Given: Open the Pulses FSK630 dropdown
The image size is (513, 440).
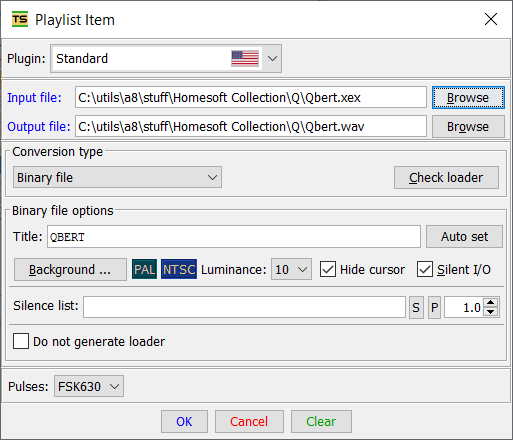Looking at the screenshot, I should pos(89,386).
